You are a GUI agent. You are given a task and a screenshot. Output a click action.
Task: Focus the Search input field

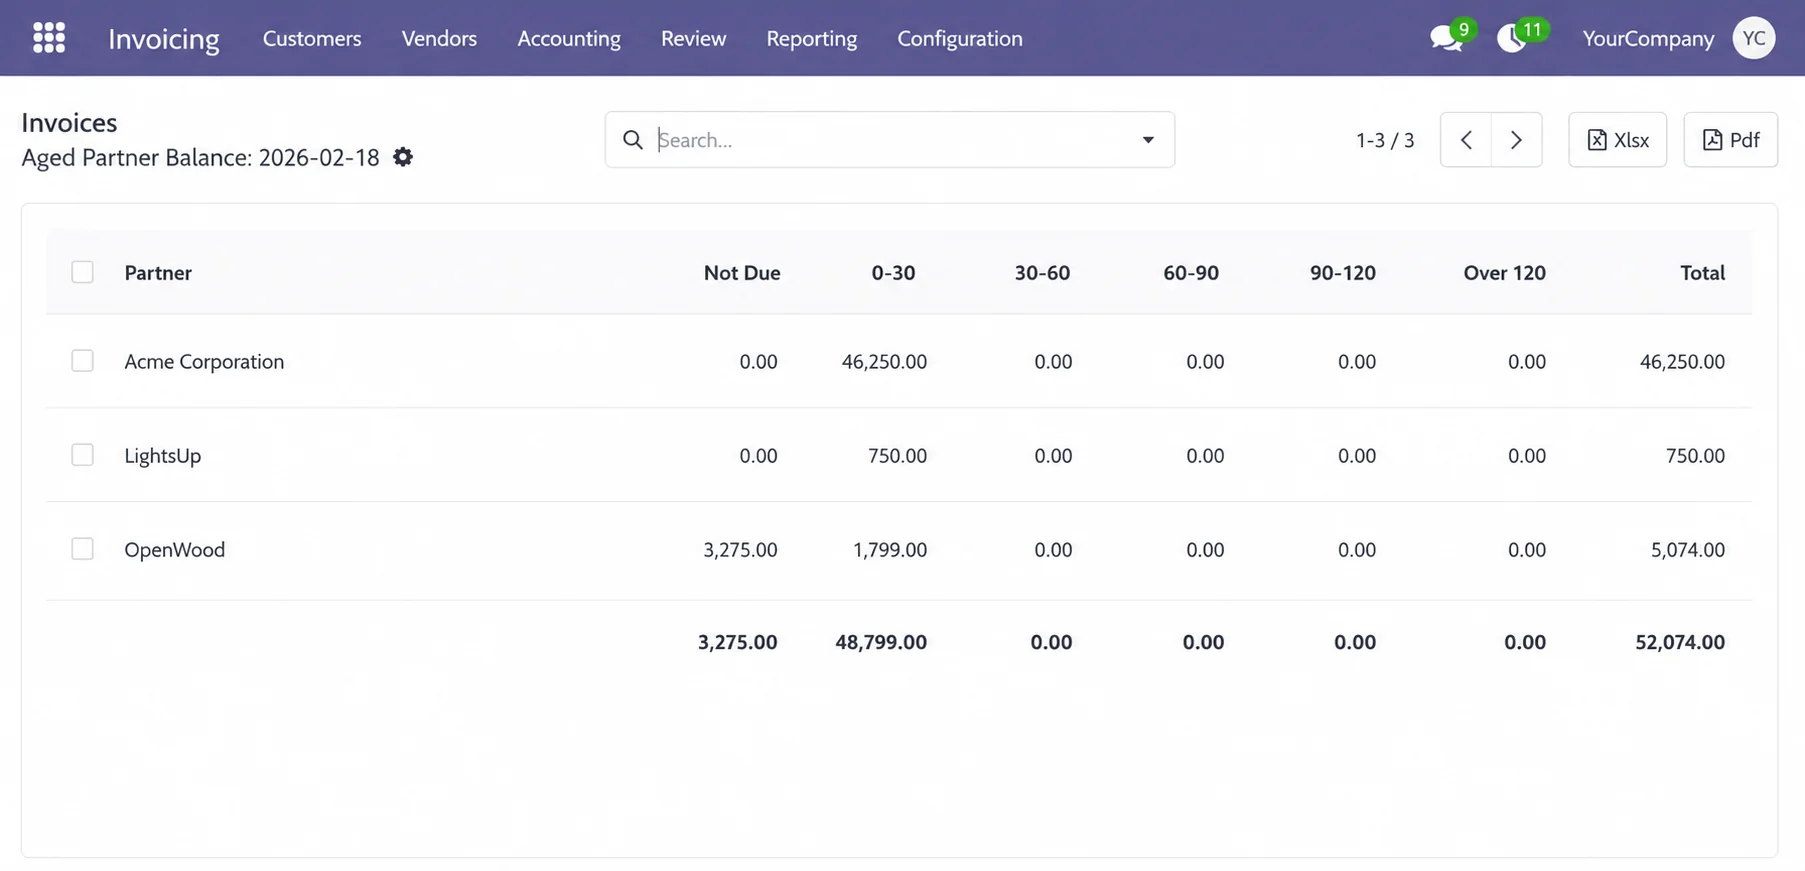pyautogui.click(x=890, y=140)
